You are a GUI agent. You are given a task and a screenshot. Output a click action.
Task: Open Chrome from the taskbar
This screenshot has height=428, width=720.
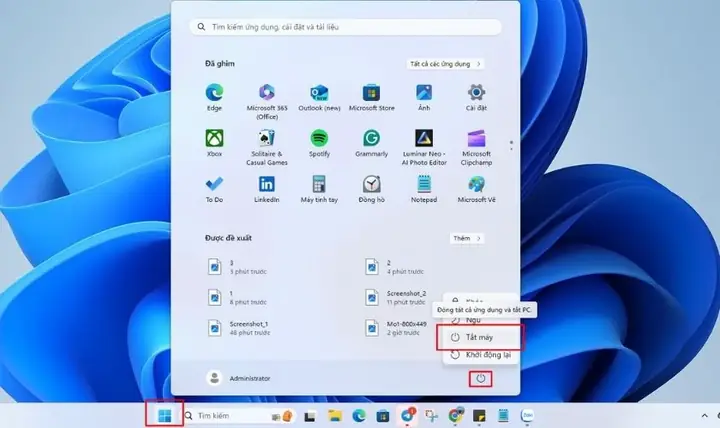click(455, 416)
